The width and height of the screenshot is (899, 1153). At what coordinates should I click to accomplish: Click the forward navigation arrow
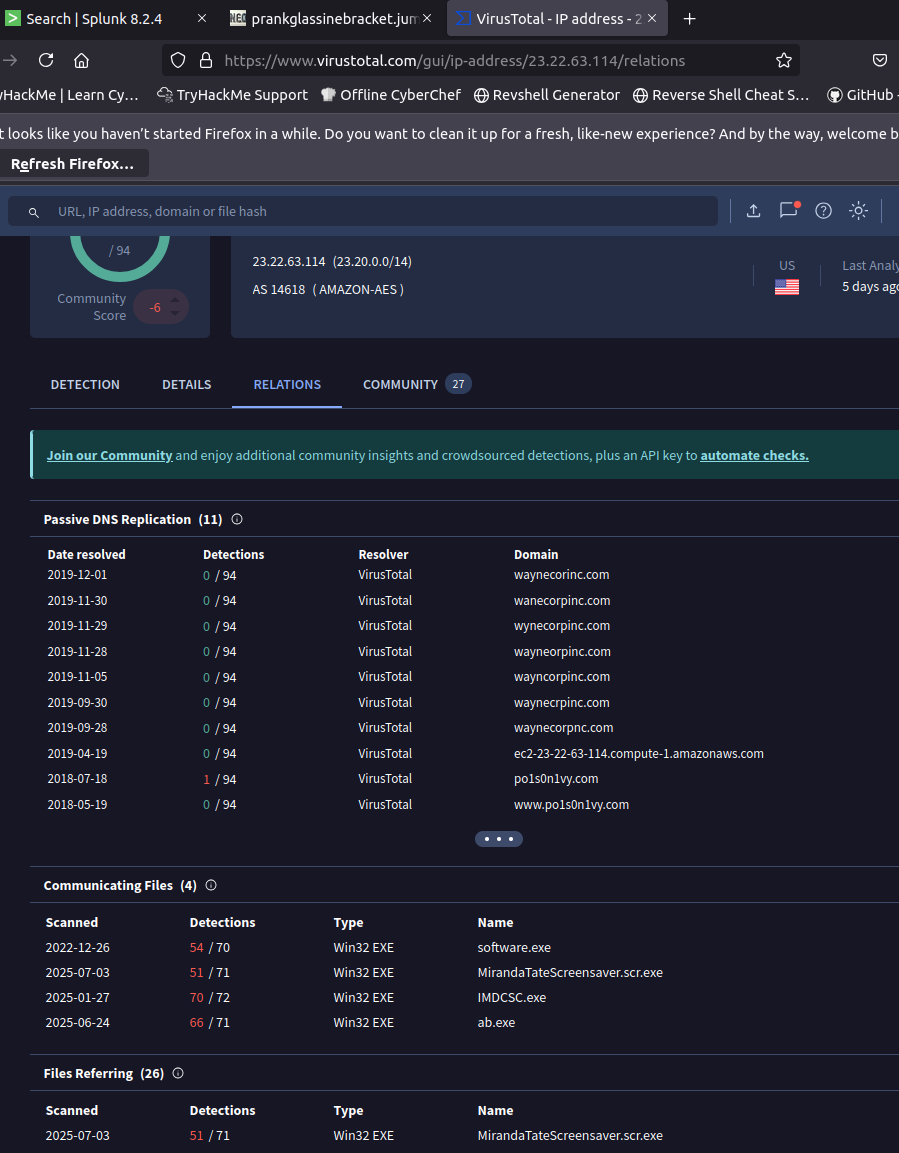pos(10,60)
